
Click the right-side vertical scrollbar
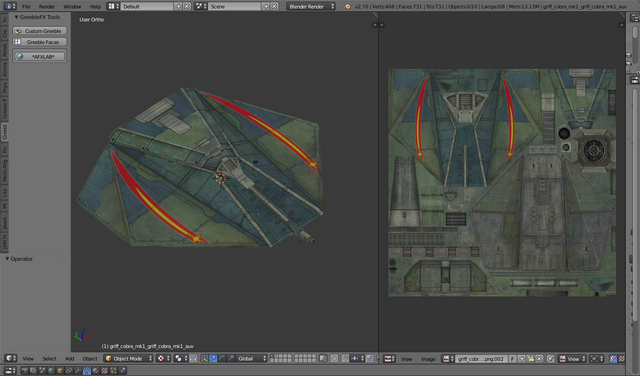pos(635,204)
